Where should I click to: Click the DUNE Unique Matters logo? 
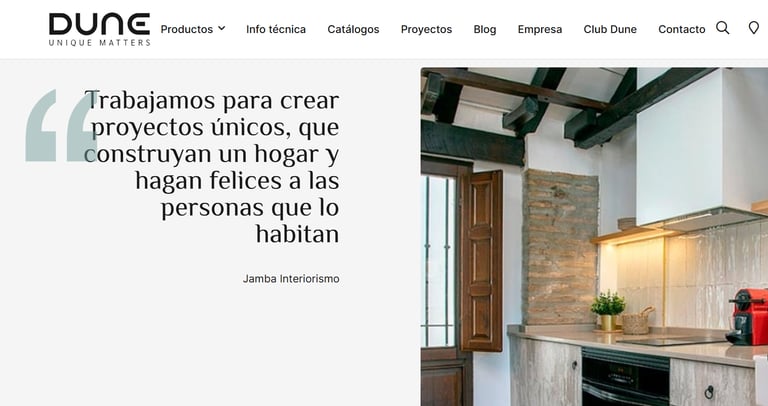pyautogui.click(x=99, y=29)
